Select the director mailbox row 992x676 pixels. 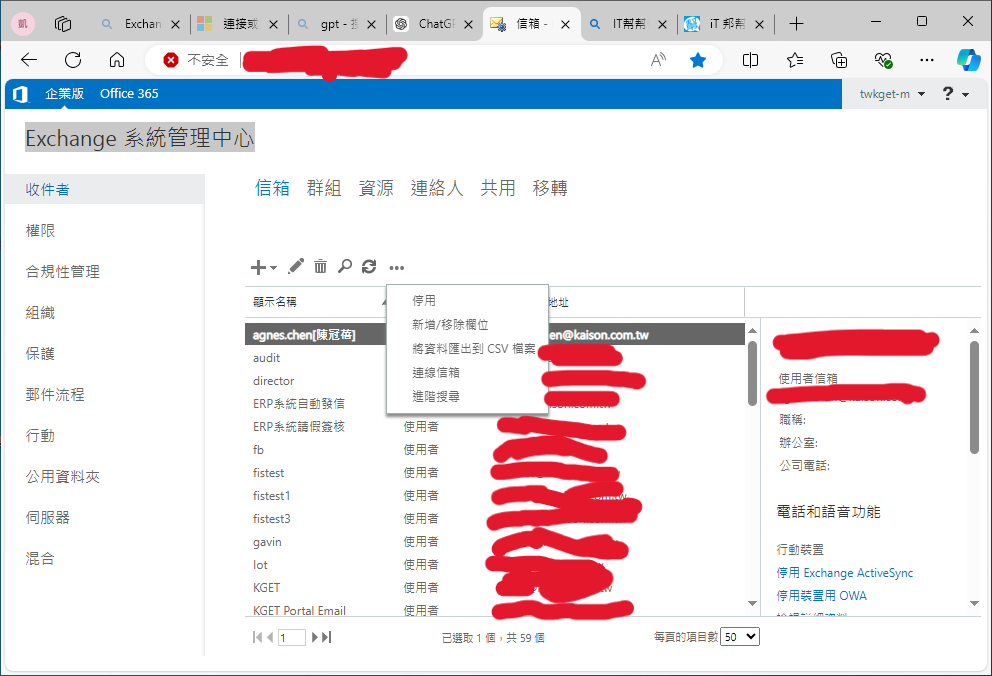coord(495,381)
